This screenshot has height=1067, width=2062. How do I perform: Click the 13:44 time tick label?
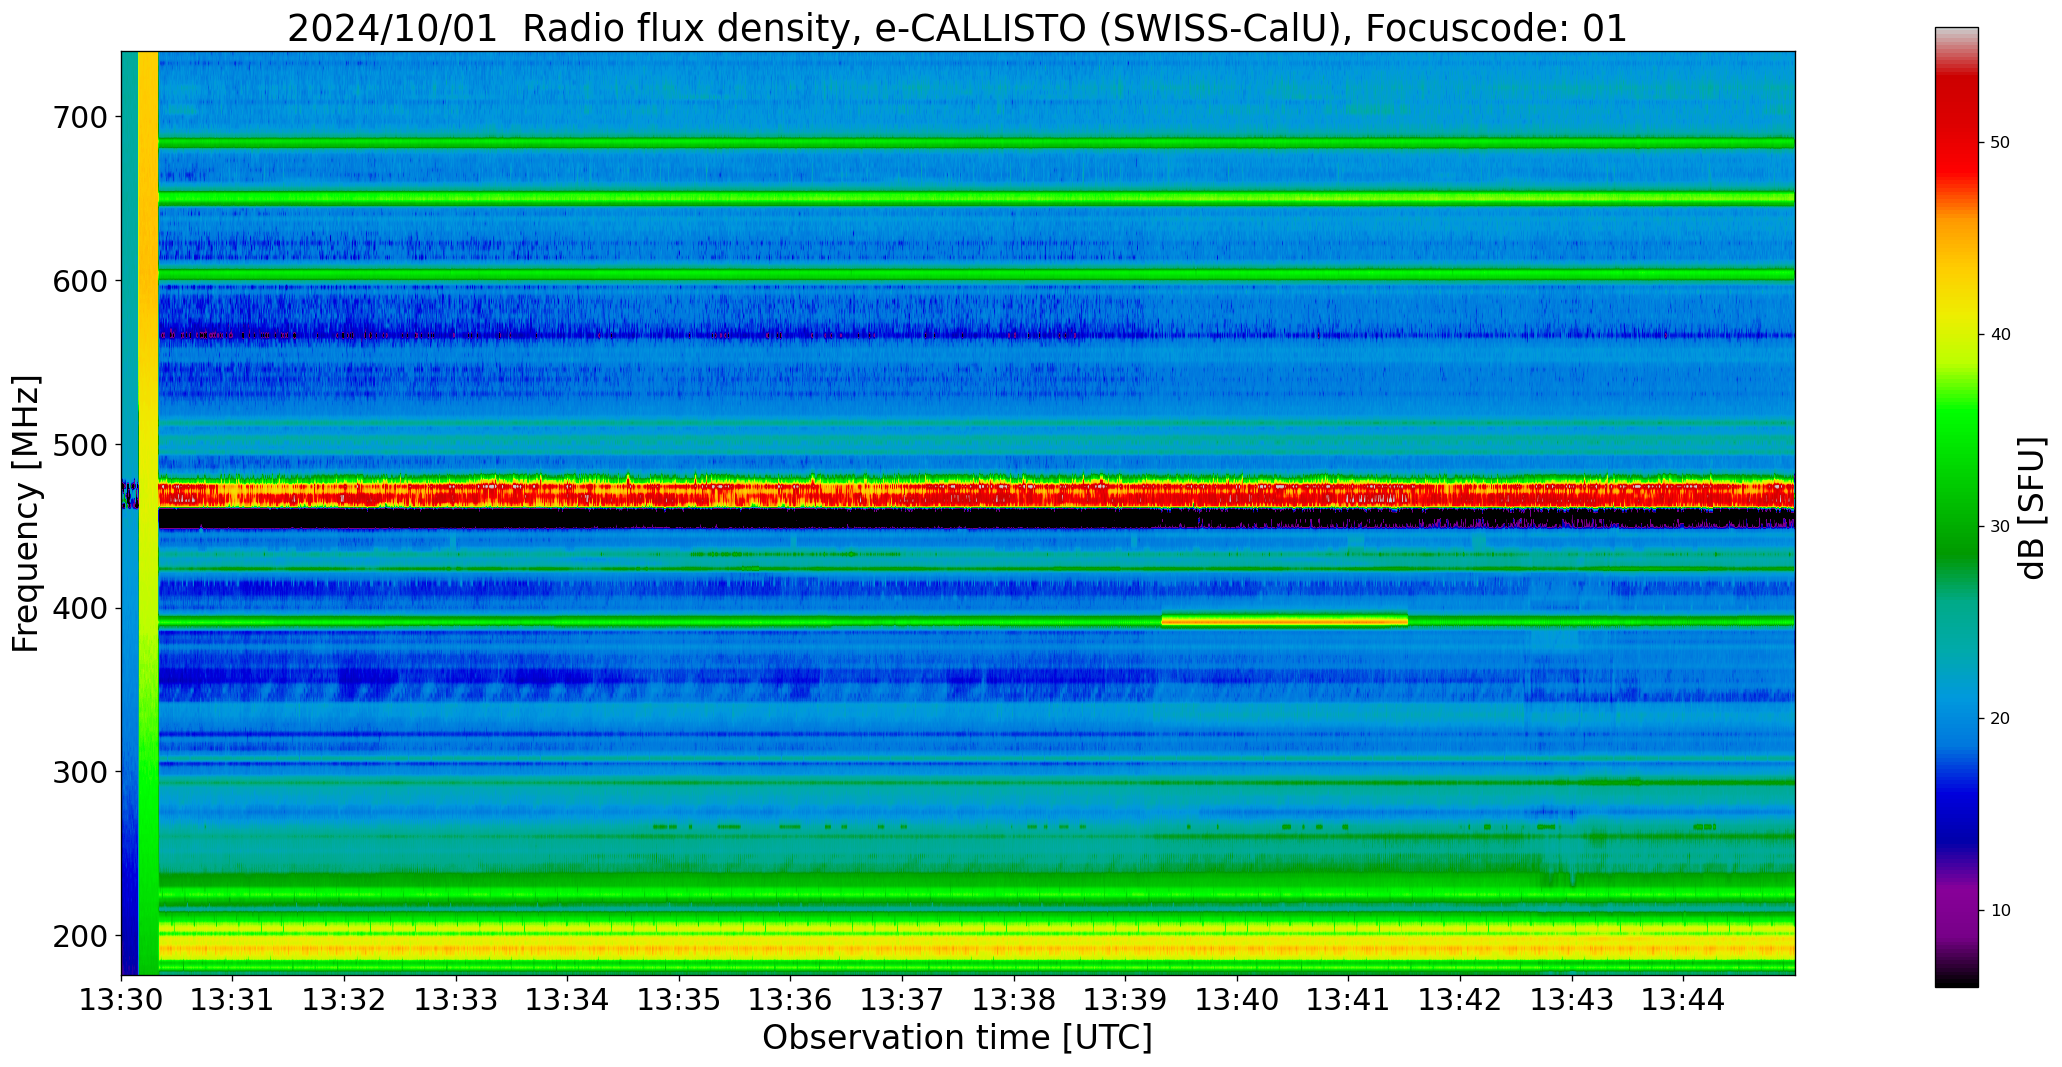(x=1684, y=1000)
